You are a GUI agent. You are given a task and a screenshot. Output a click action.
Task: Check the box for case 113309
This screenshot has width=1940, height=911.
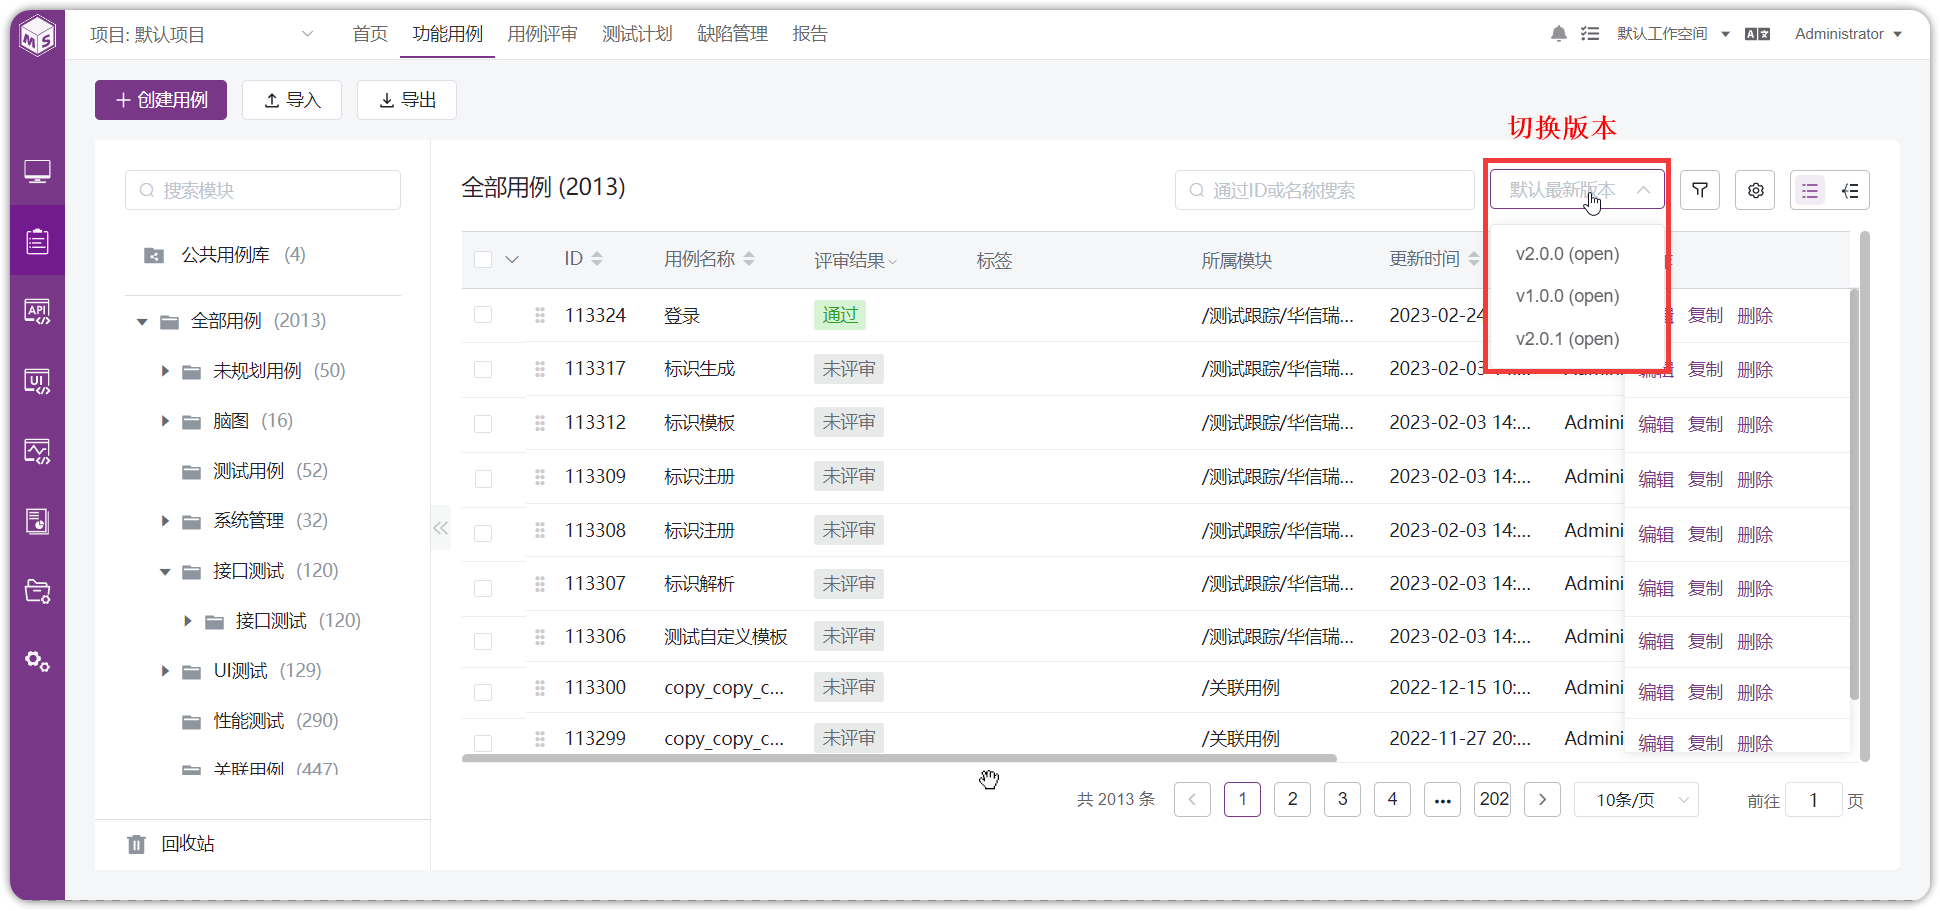(483, 478)
